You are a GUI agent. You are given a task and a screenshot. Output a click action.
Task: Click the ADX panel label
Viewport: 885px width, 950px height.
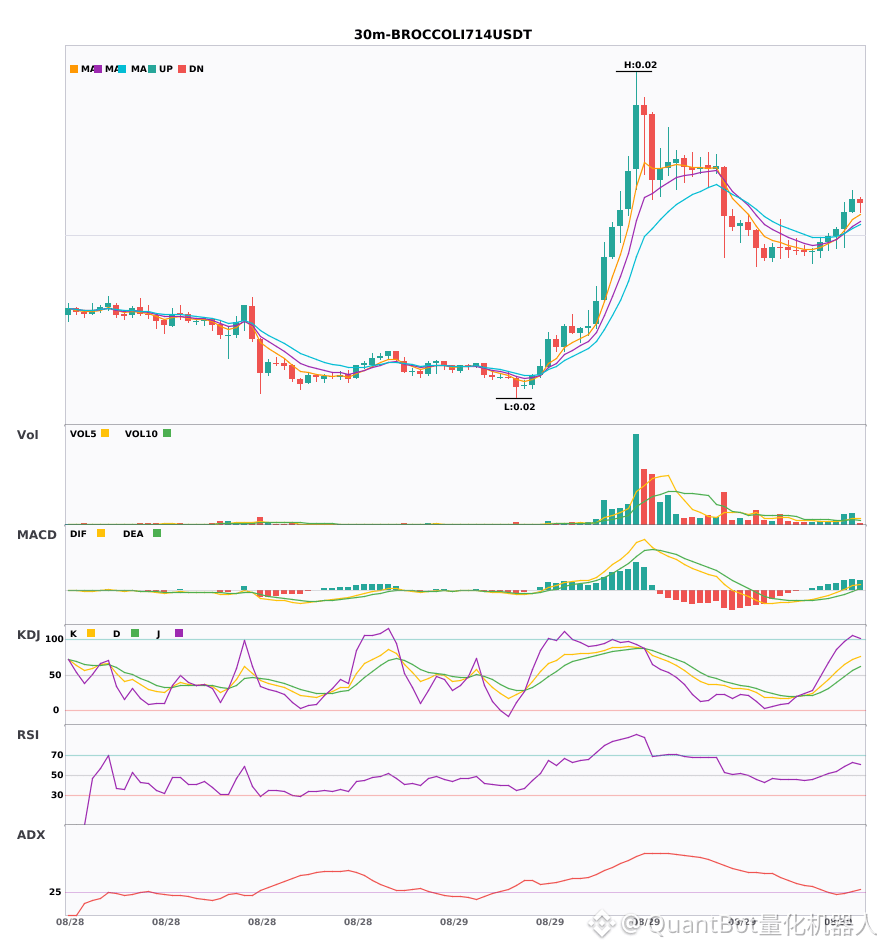tap(31, 834)
